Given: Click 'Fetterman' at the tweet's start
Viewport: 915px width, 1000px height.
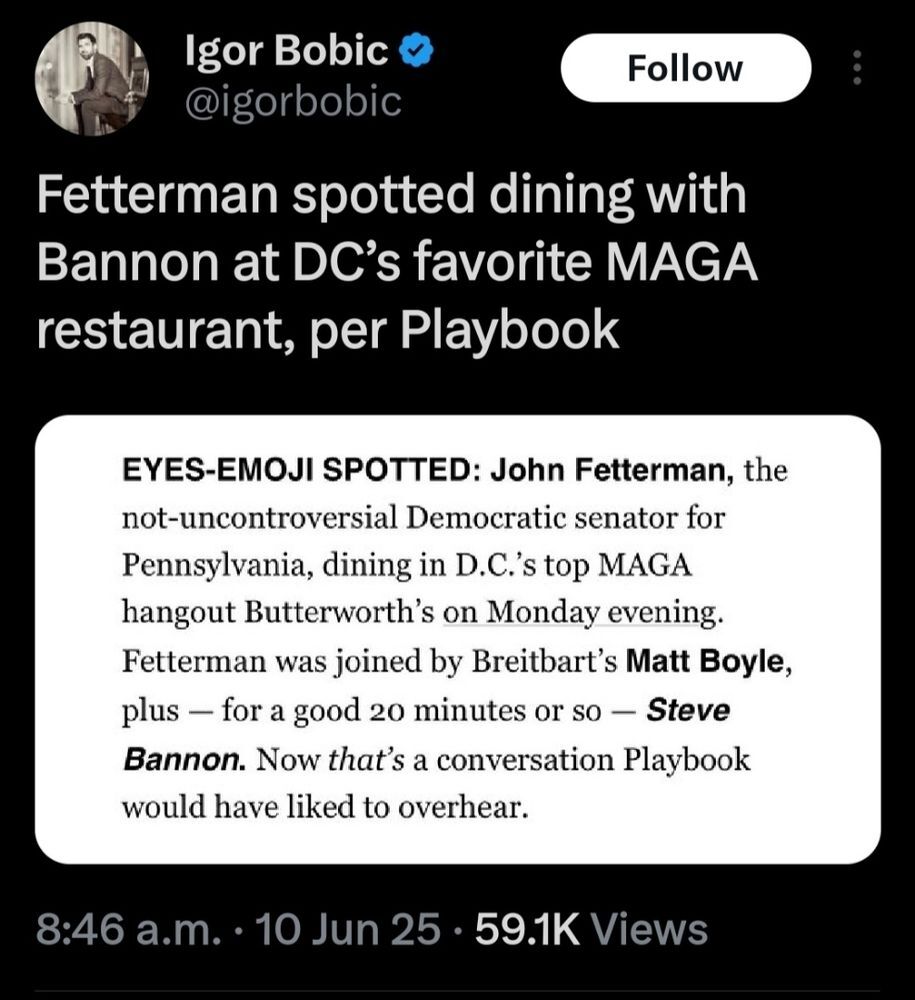Looking at the screenshot, I should coord(158,194).
